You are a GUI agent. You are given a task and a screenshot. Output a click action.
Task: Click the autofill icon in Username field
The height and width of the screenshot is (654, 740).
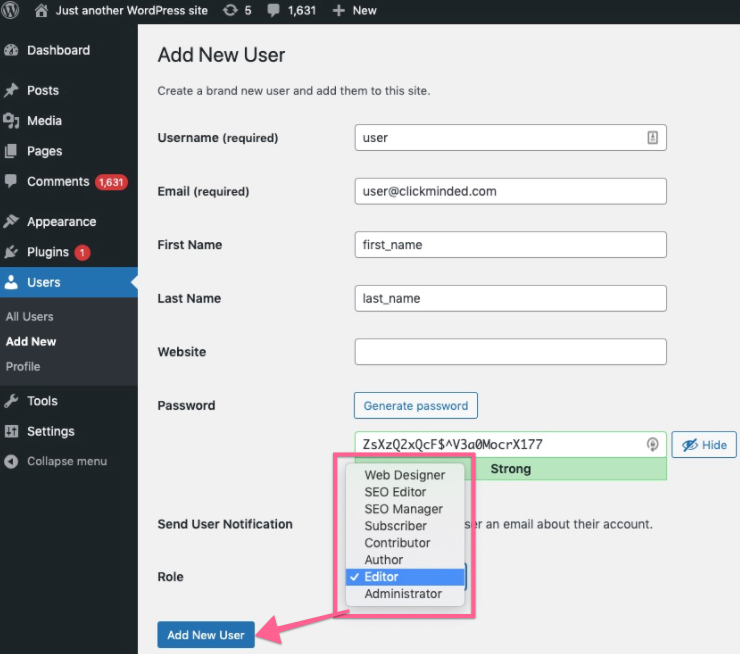coord(652,138)
